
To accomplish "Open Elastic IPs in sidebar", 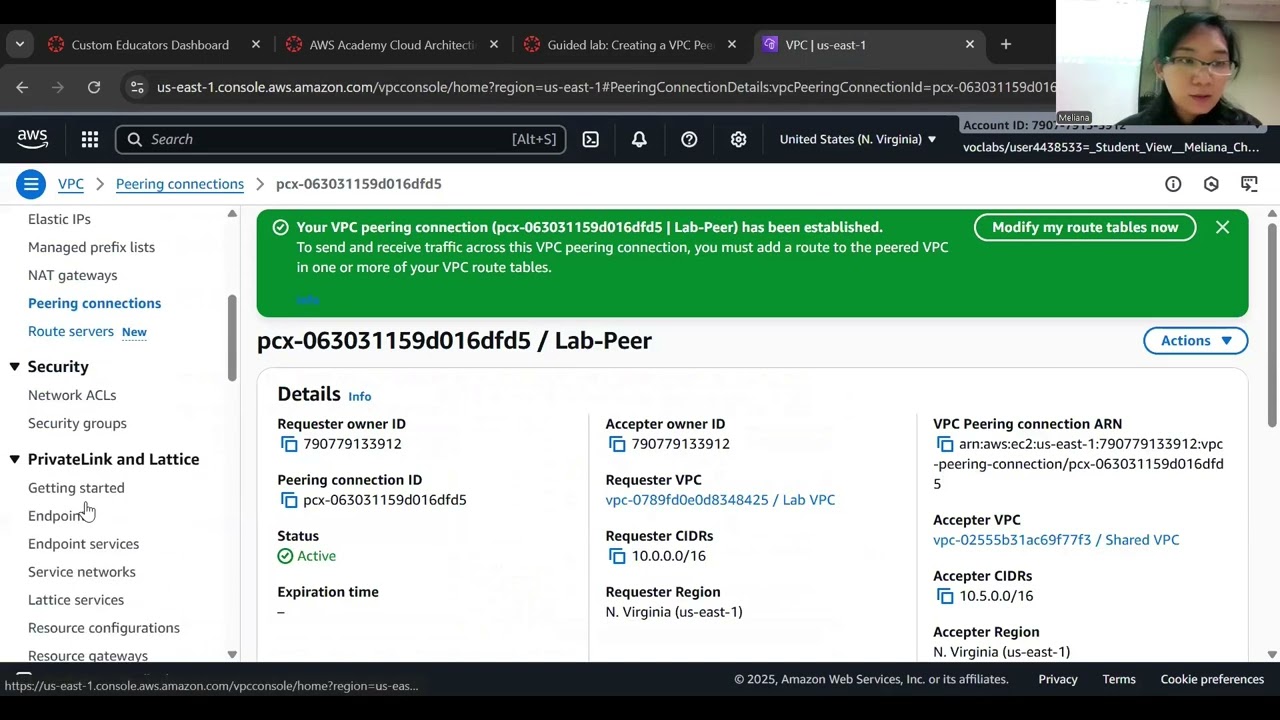I will (59, 219).
